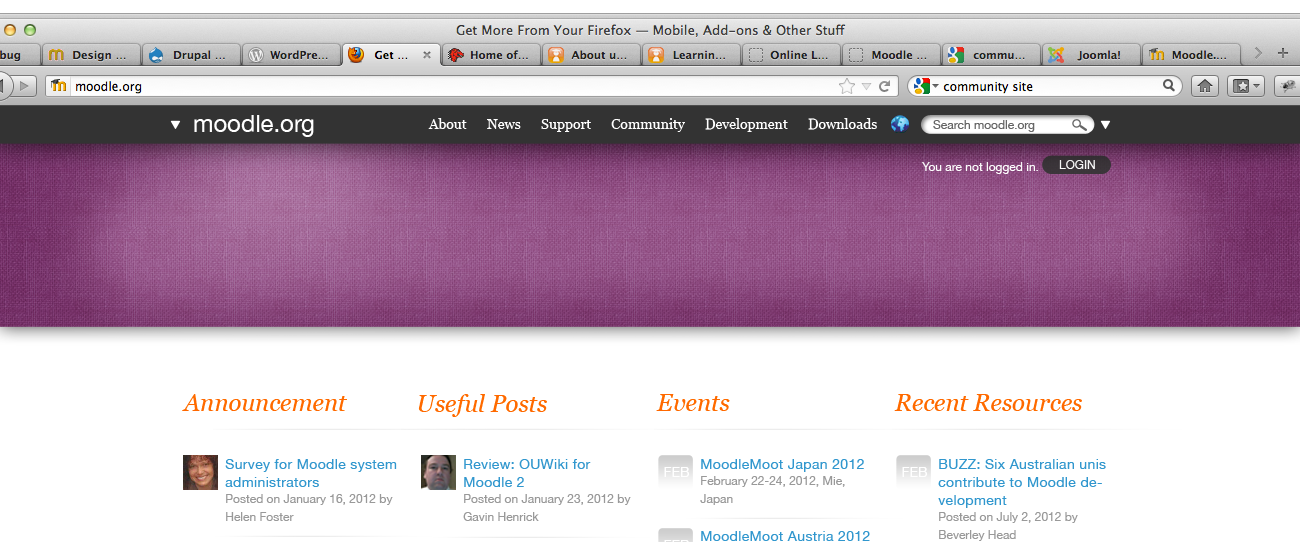Screen dimensions: 1300x542
Task: Click the browser search magnifier icon
Action: (x=1168, y=86)
